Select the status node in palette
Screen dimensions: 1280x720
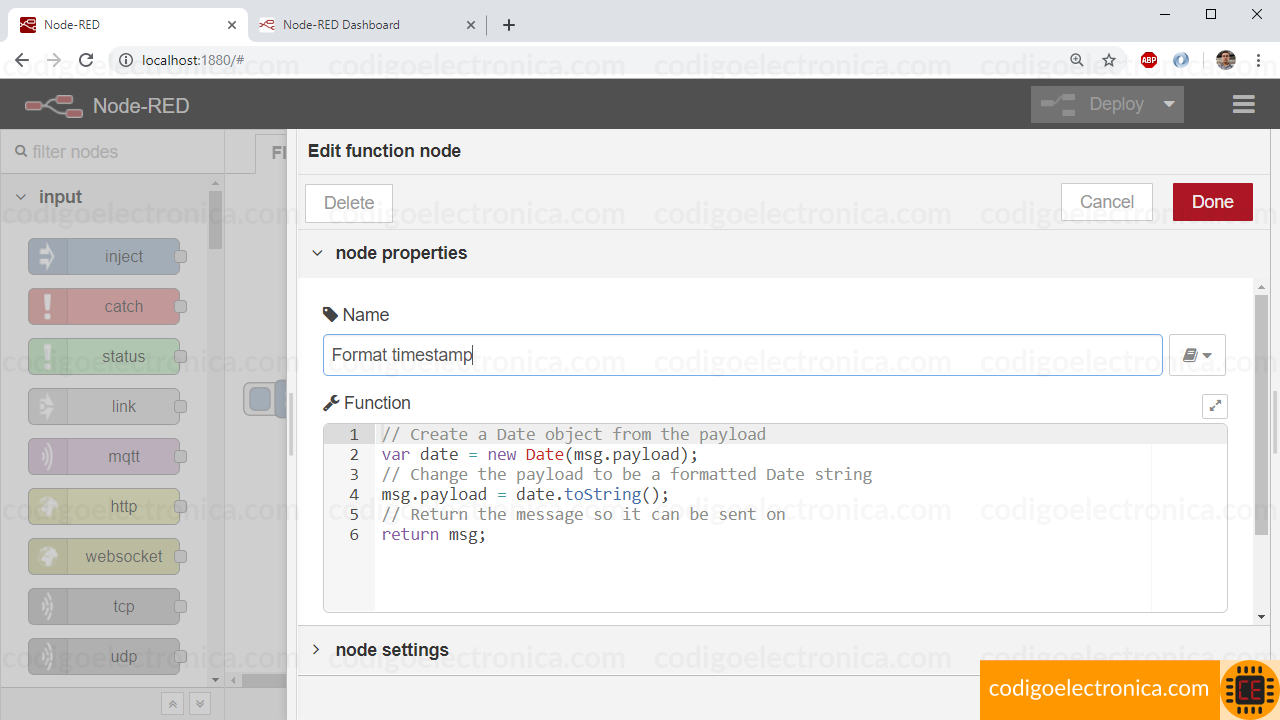(x=104, y=357)
